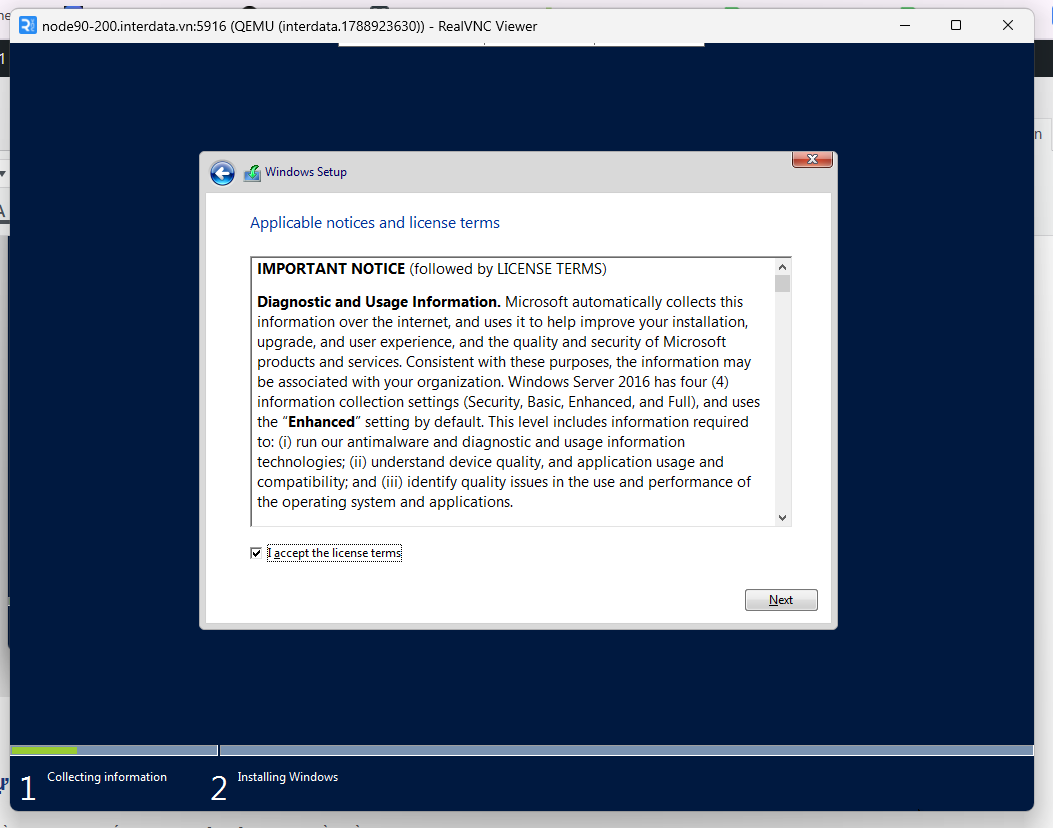Click the RealVNC Viewer logo icon

pos(28,26)
